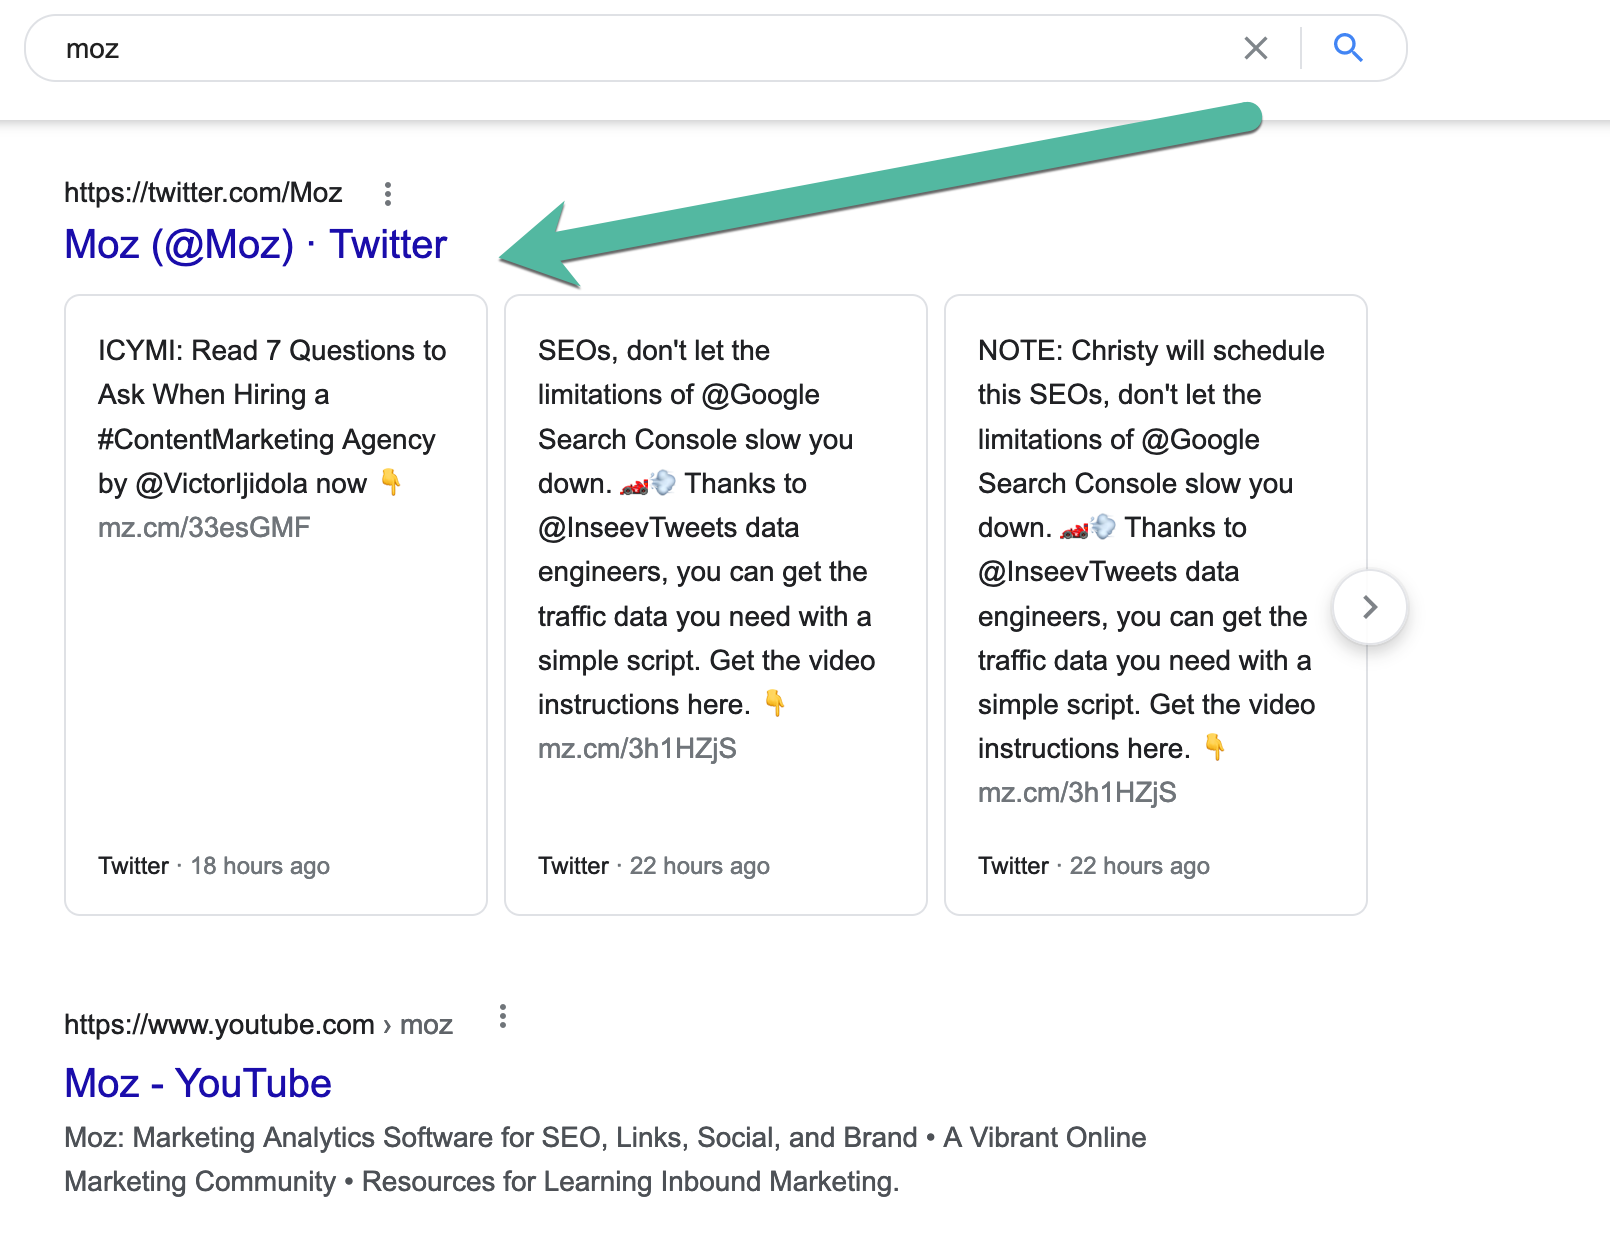Image resolution: width=1610 pixels, height=1244 pixels.
Task: Open the "Moz - YouTube" result title
Action: (197, 1083)
